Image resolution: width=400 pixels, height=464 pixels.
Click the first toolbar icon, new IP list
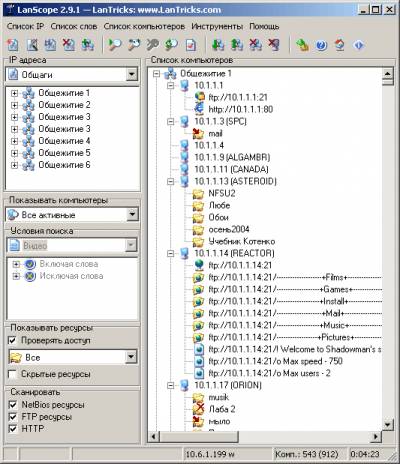coord(13,45)
